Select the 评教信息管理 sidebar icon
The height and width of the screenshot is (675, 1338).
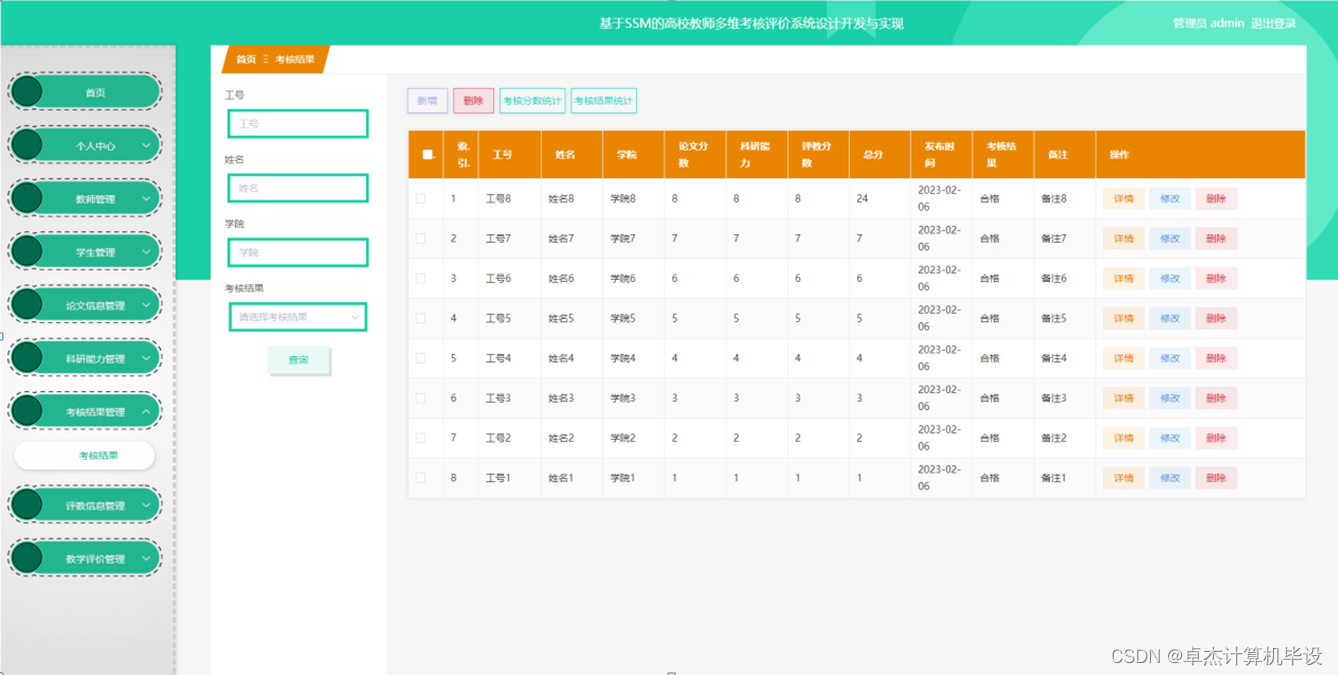click(x=28, y=504)
